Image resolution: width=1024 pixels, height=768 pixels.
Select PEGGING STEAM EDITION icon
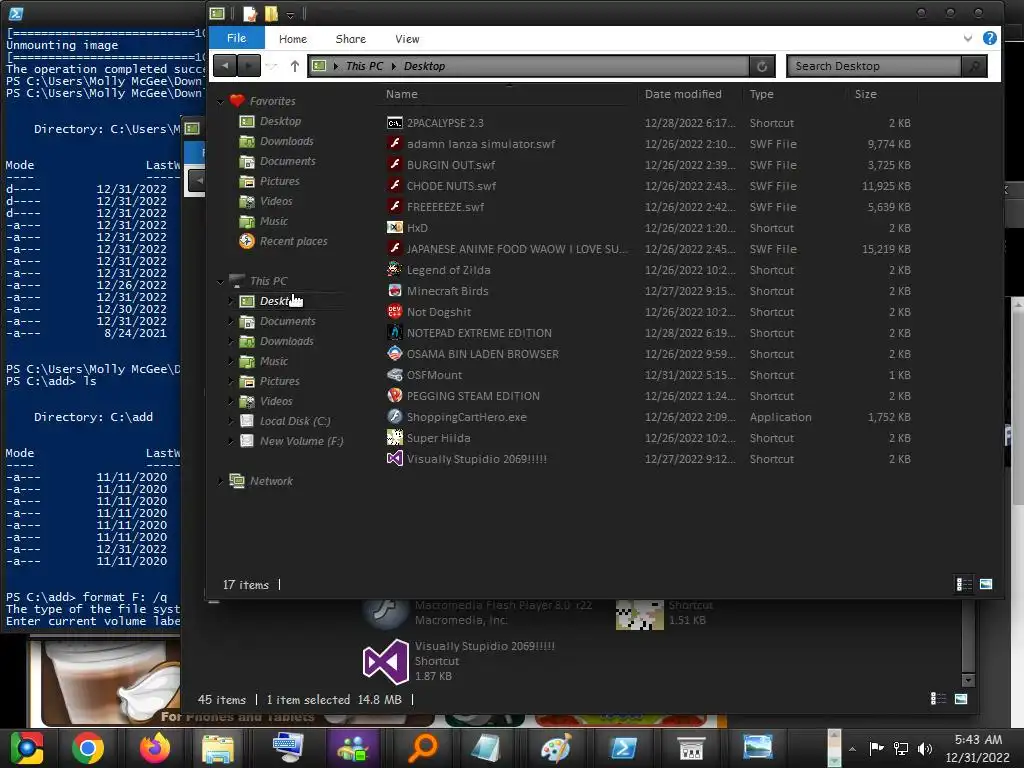(x=394, y=396)
